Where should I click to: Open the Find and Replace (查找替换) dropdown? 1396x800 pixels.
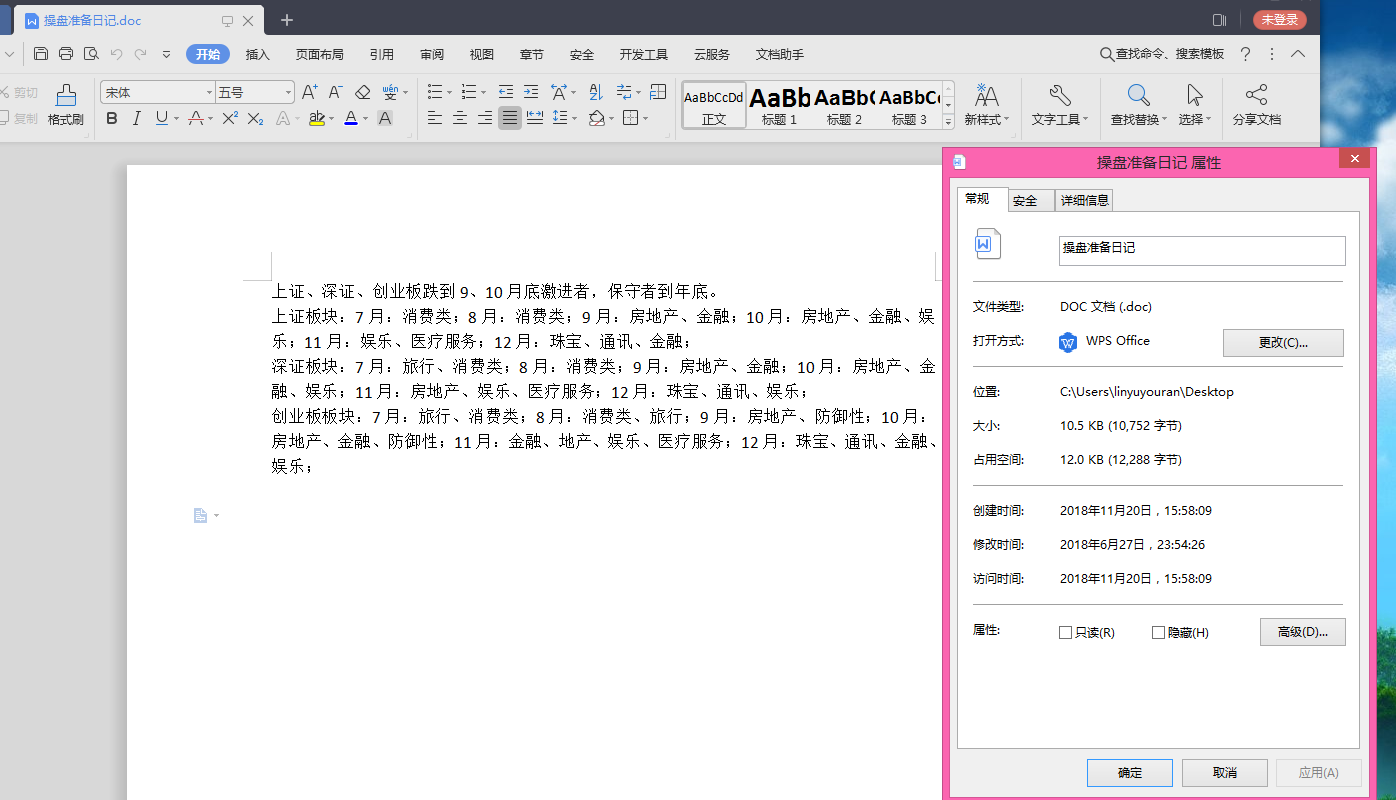[x=1139, y=105]
